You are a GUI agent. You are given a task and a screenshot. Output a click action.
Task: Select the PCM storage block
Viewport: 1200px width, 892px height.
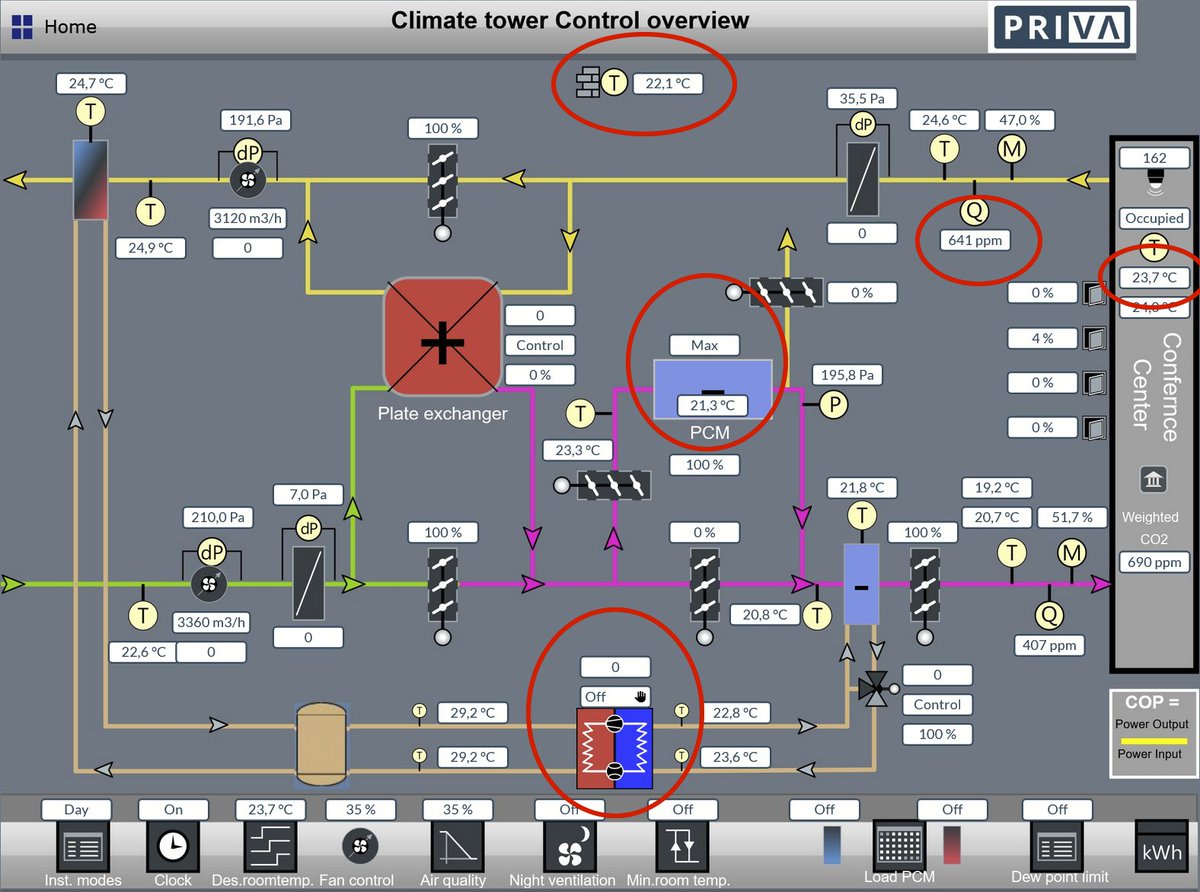click(x=712, y=388)
